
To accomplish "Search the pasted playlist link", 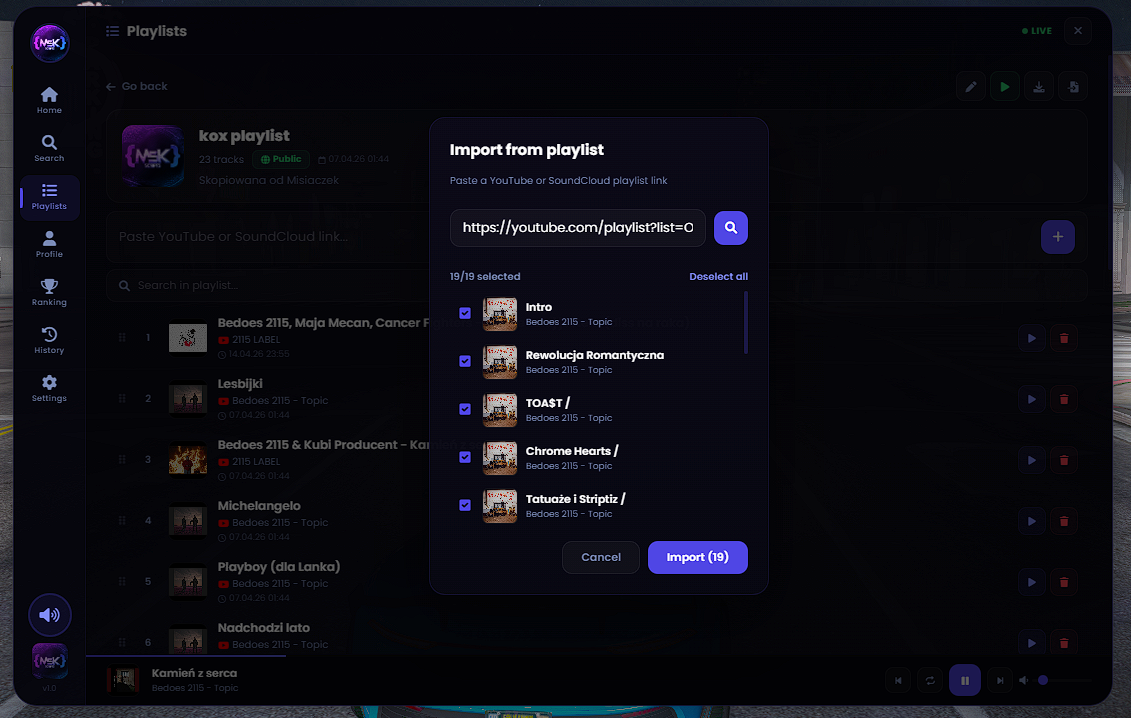I will [x=731, y=228].
